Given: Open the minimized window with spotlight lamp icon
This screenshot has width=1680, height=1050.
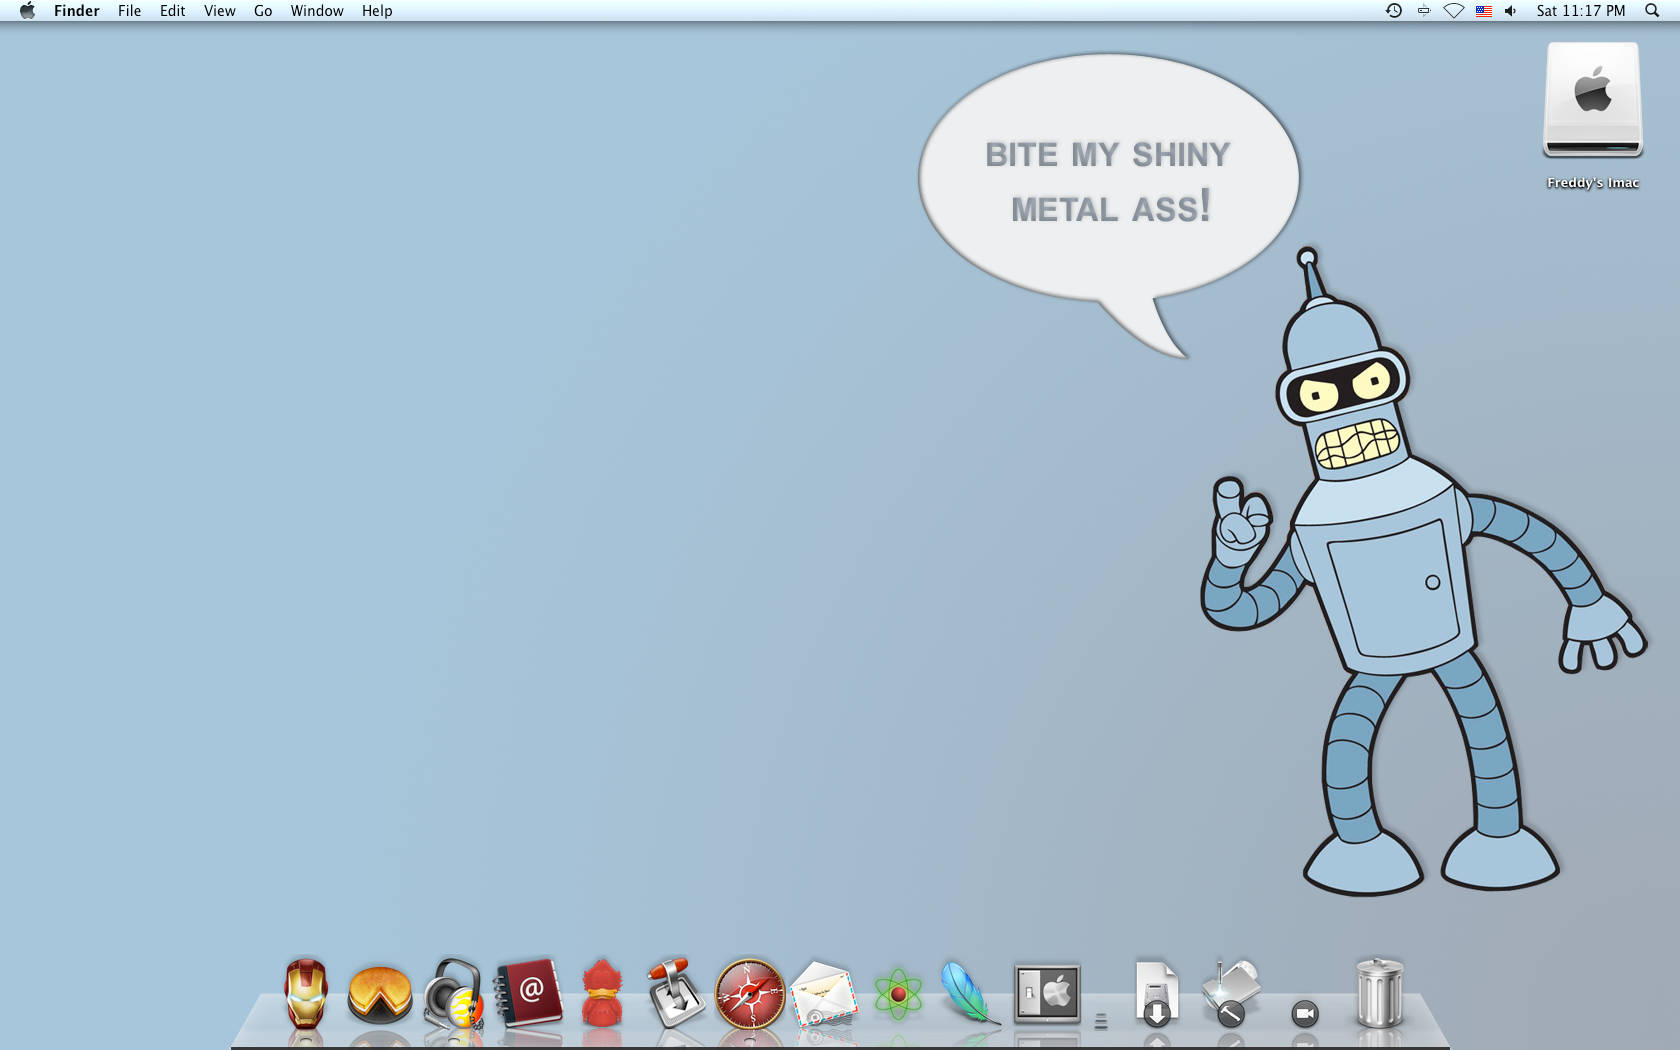Looking at the screenshot, I should (x=1231, y=993).
